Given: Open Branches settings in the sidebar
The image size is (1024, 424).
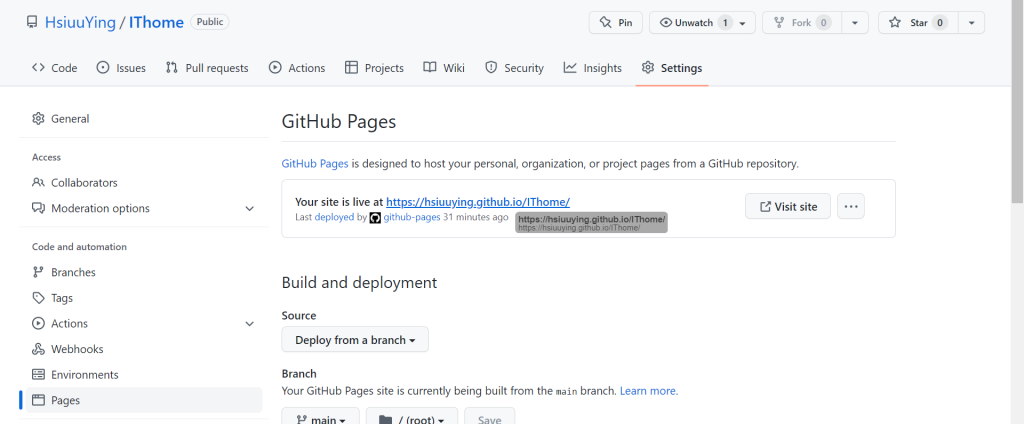Looking at the screenshot, I should pos(144,272).
